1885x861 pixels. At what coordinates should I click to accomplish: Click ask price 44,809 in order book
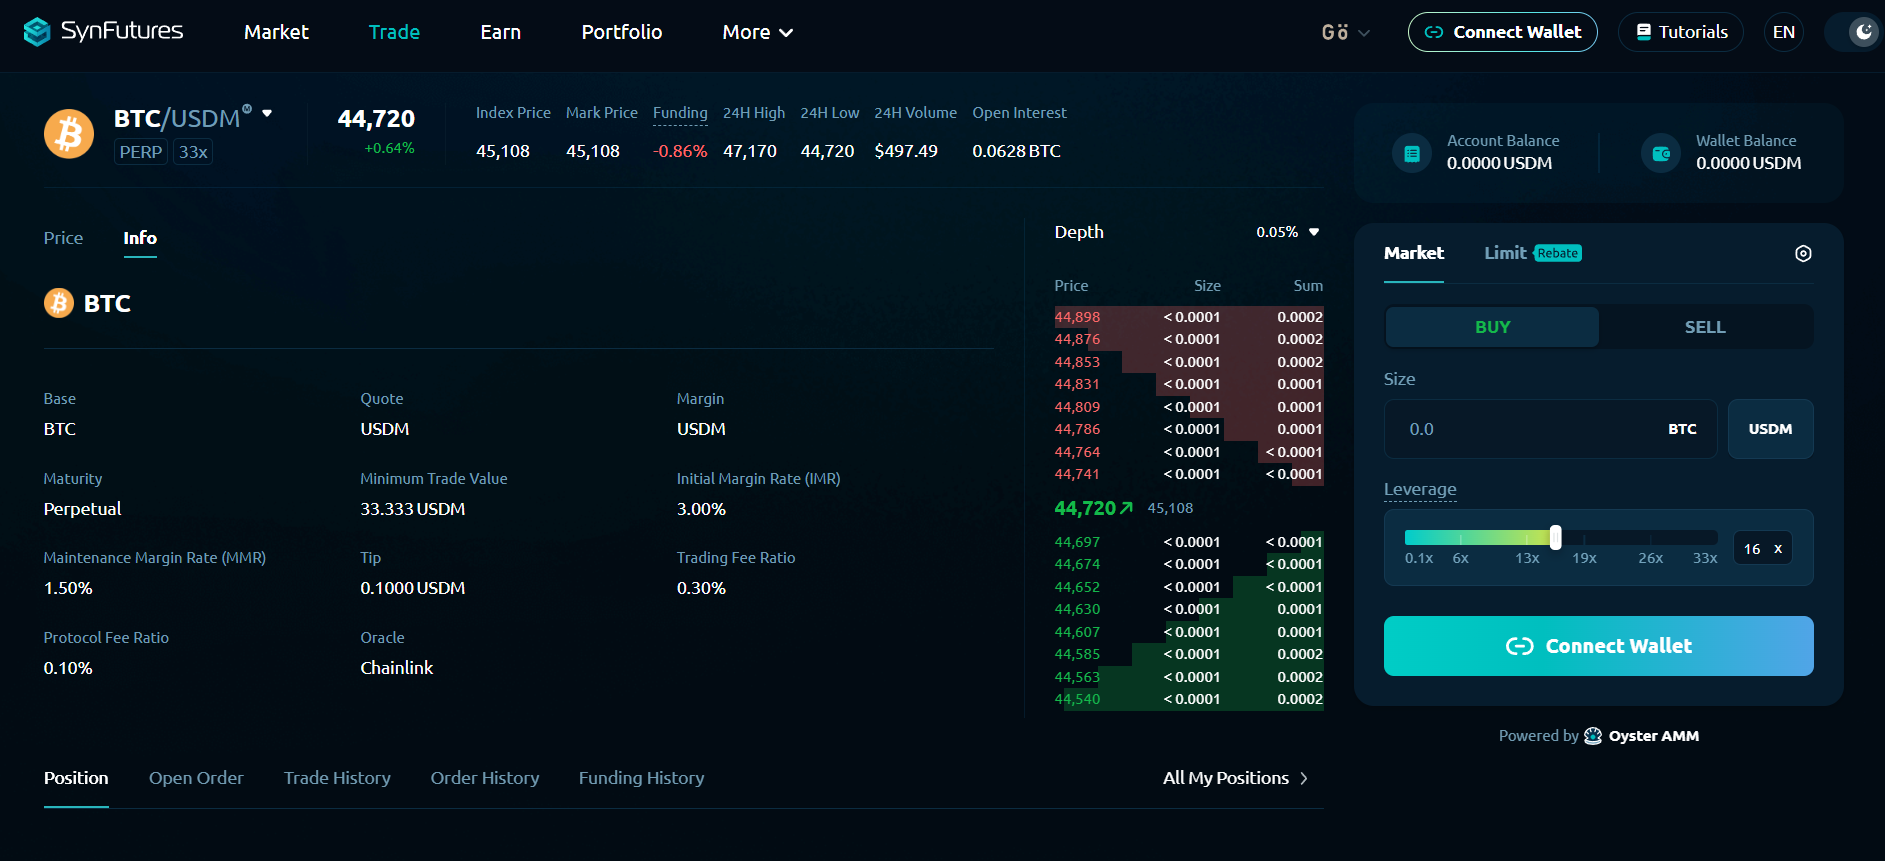coord(1077,407)
